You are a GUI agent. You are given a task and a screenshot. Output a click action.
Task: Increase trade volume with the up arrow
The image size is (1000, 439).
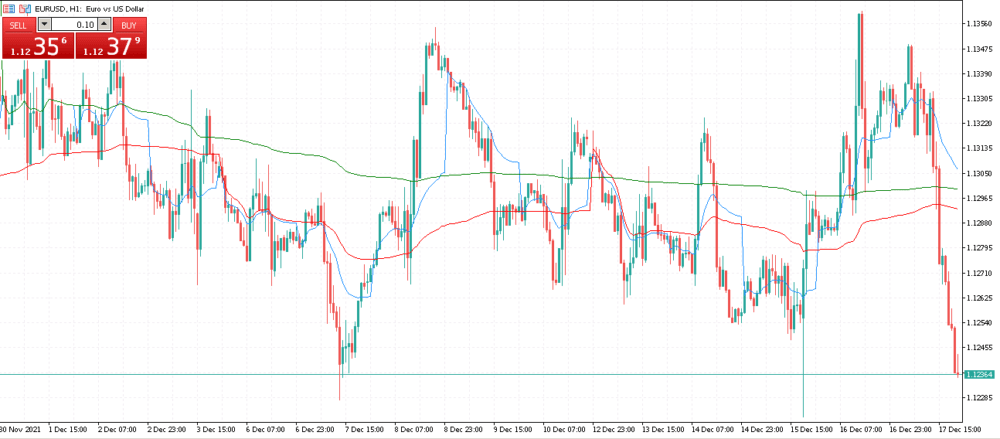[103, 24]
